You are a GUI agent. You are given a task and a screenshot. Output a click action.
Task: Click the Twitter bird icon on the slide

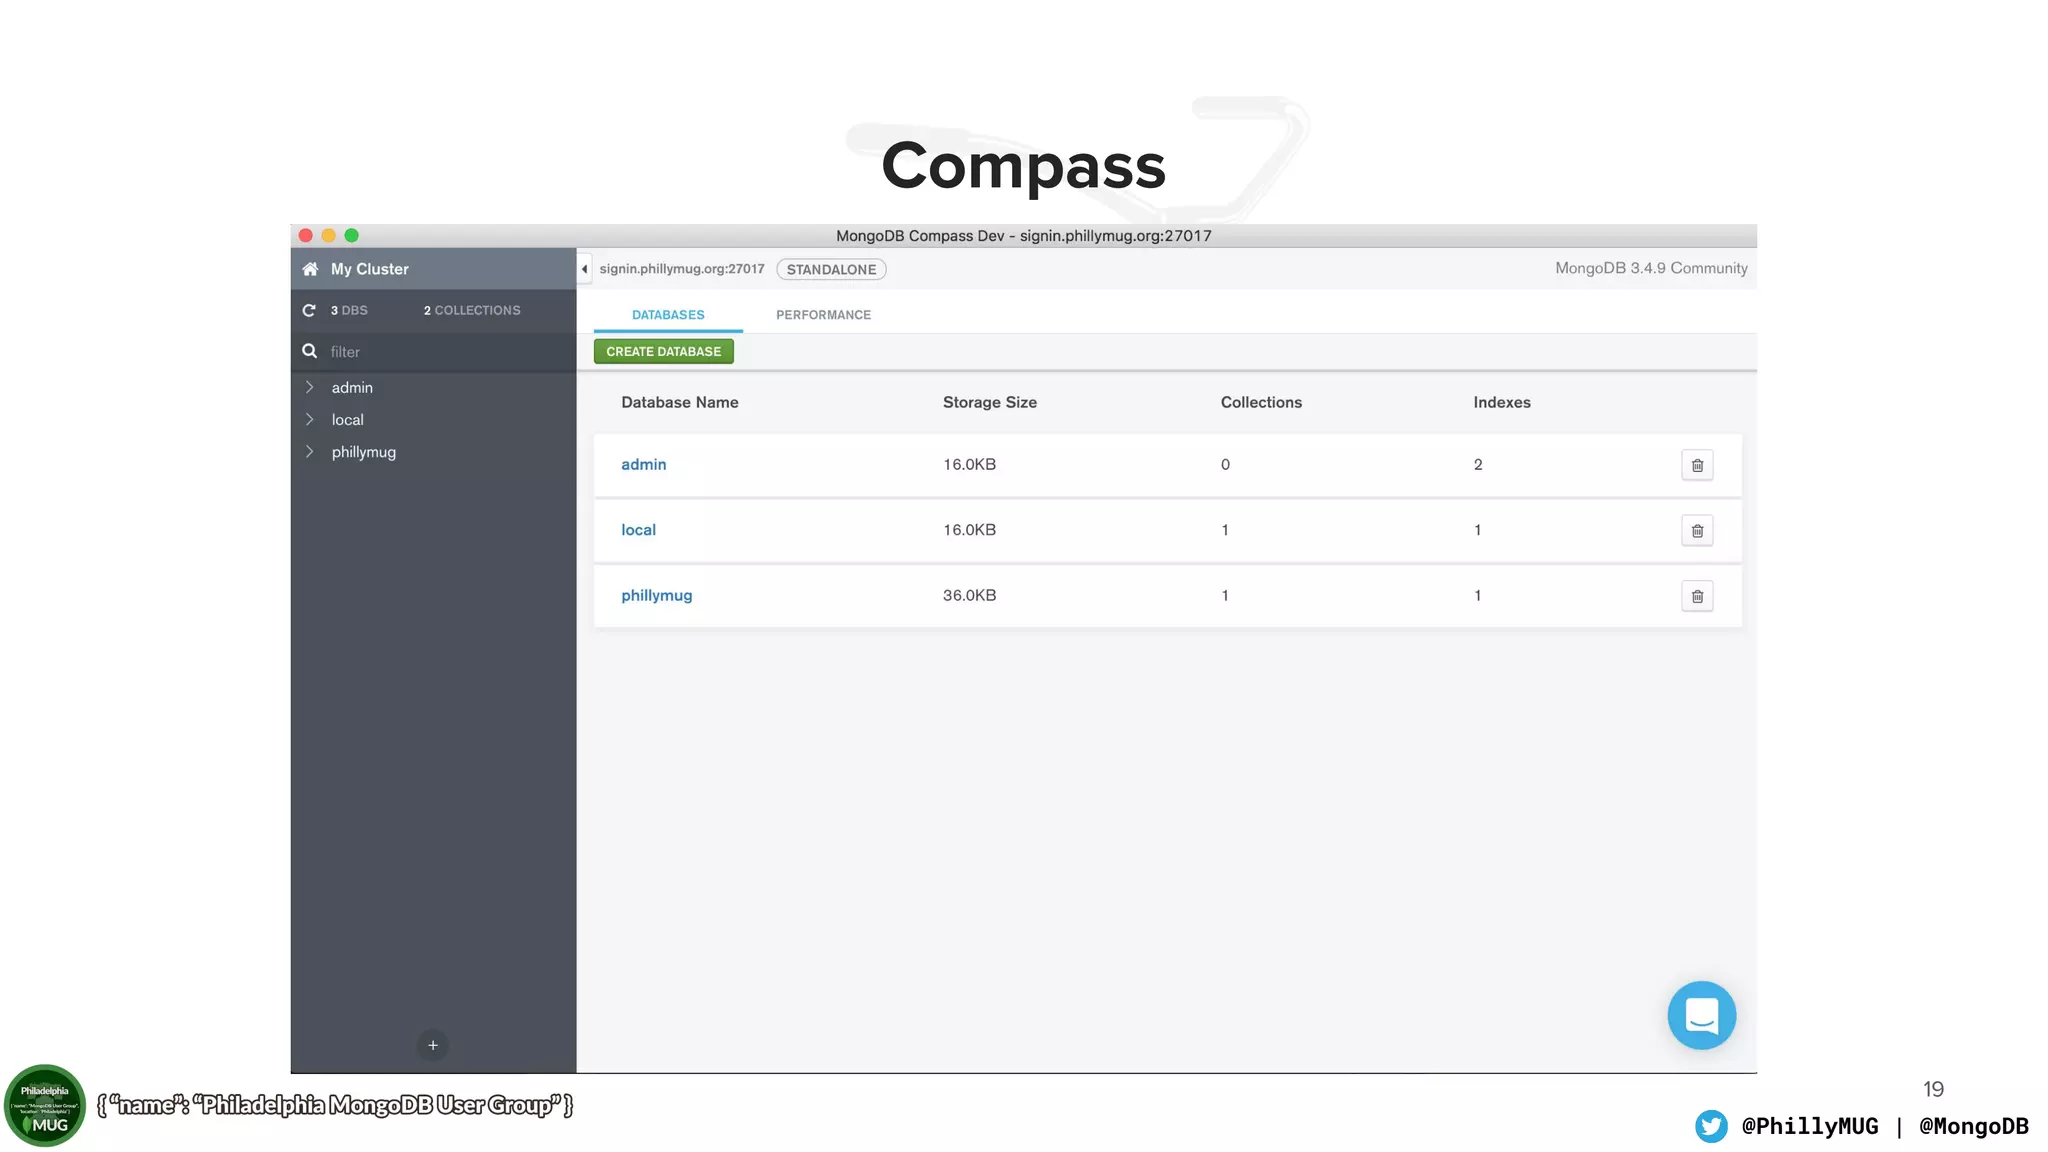1711,1126
